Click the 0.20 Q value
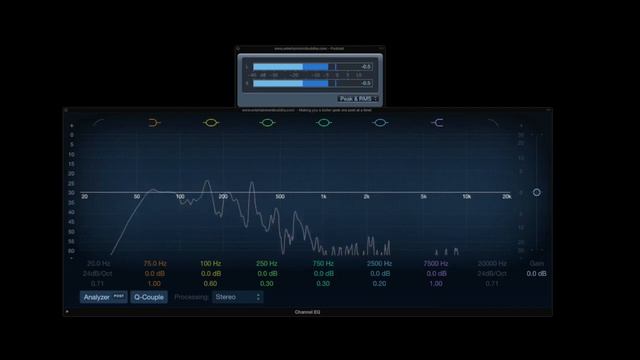 (x=379, y=283)
